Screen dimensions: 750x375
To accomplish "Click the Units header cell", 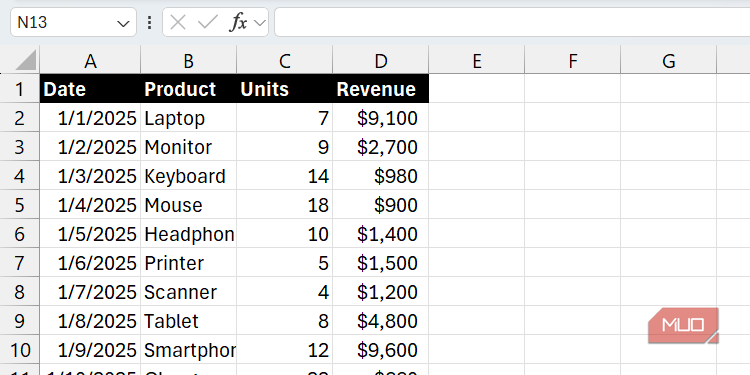I will pyautogui.click(x=285, y=88).
